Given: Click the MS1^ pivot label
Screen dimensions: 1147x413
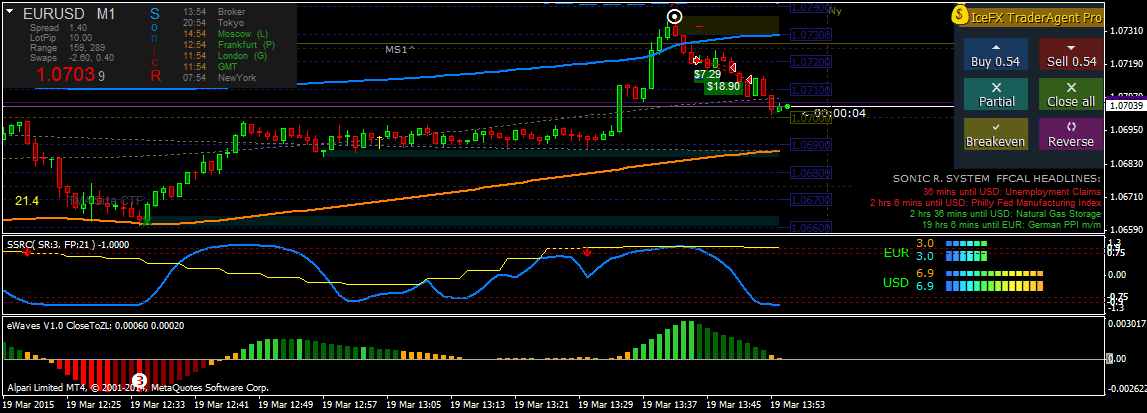Looking at the screenshot, I should pyautogui.click(x=399, y=49).
